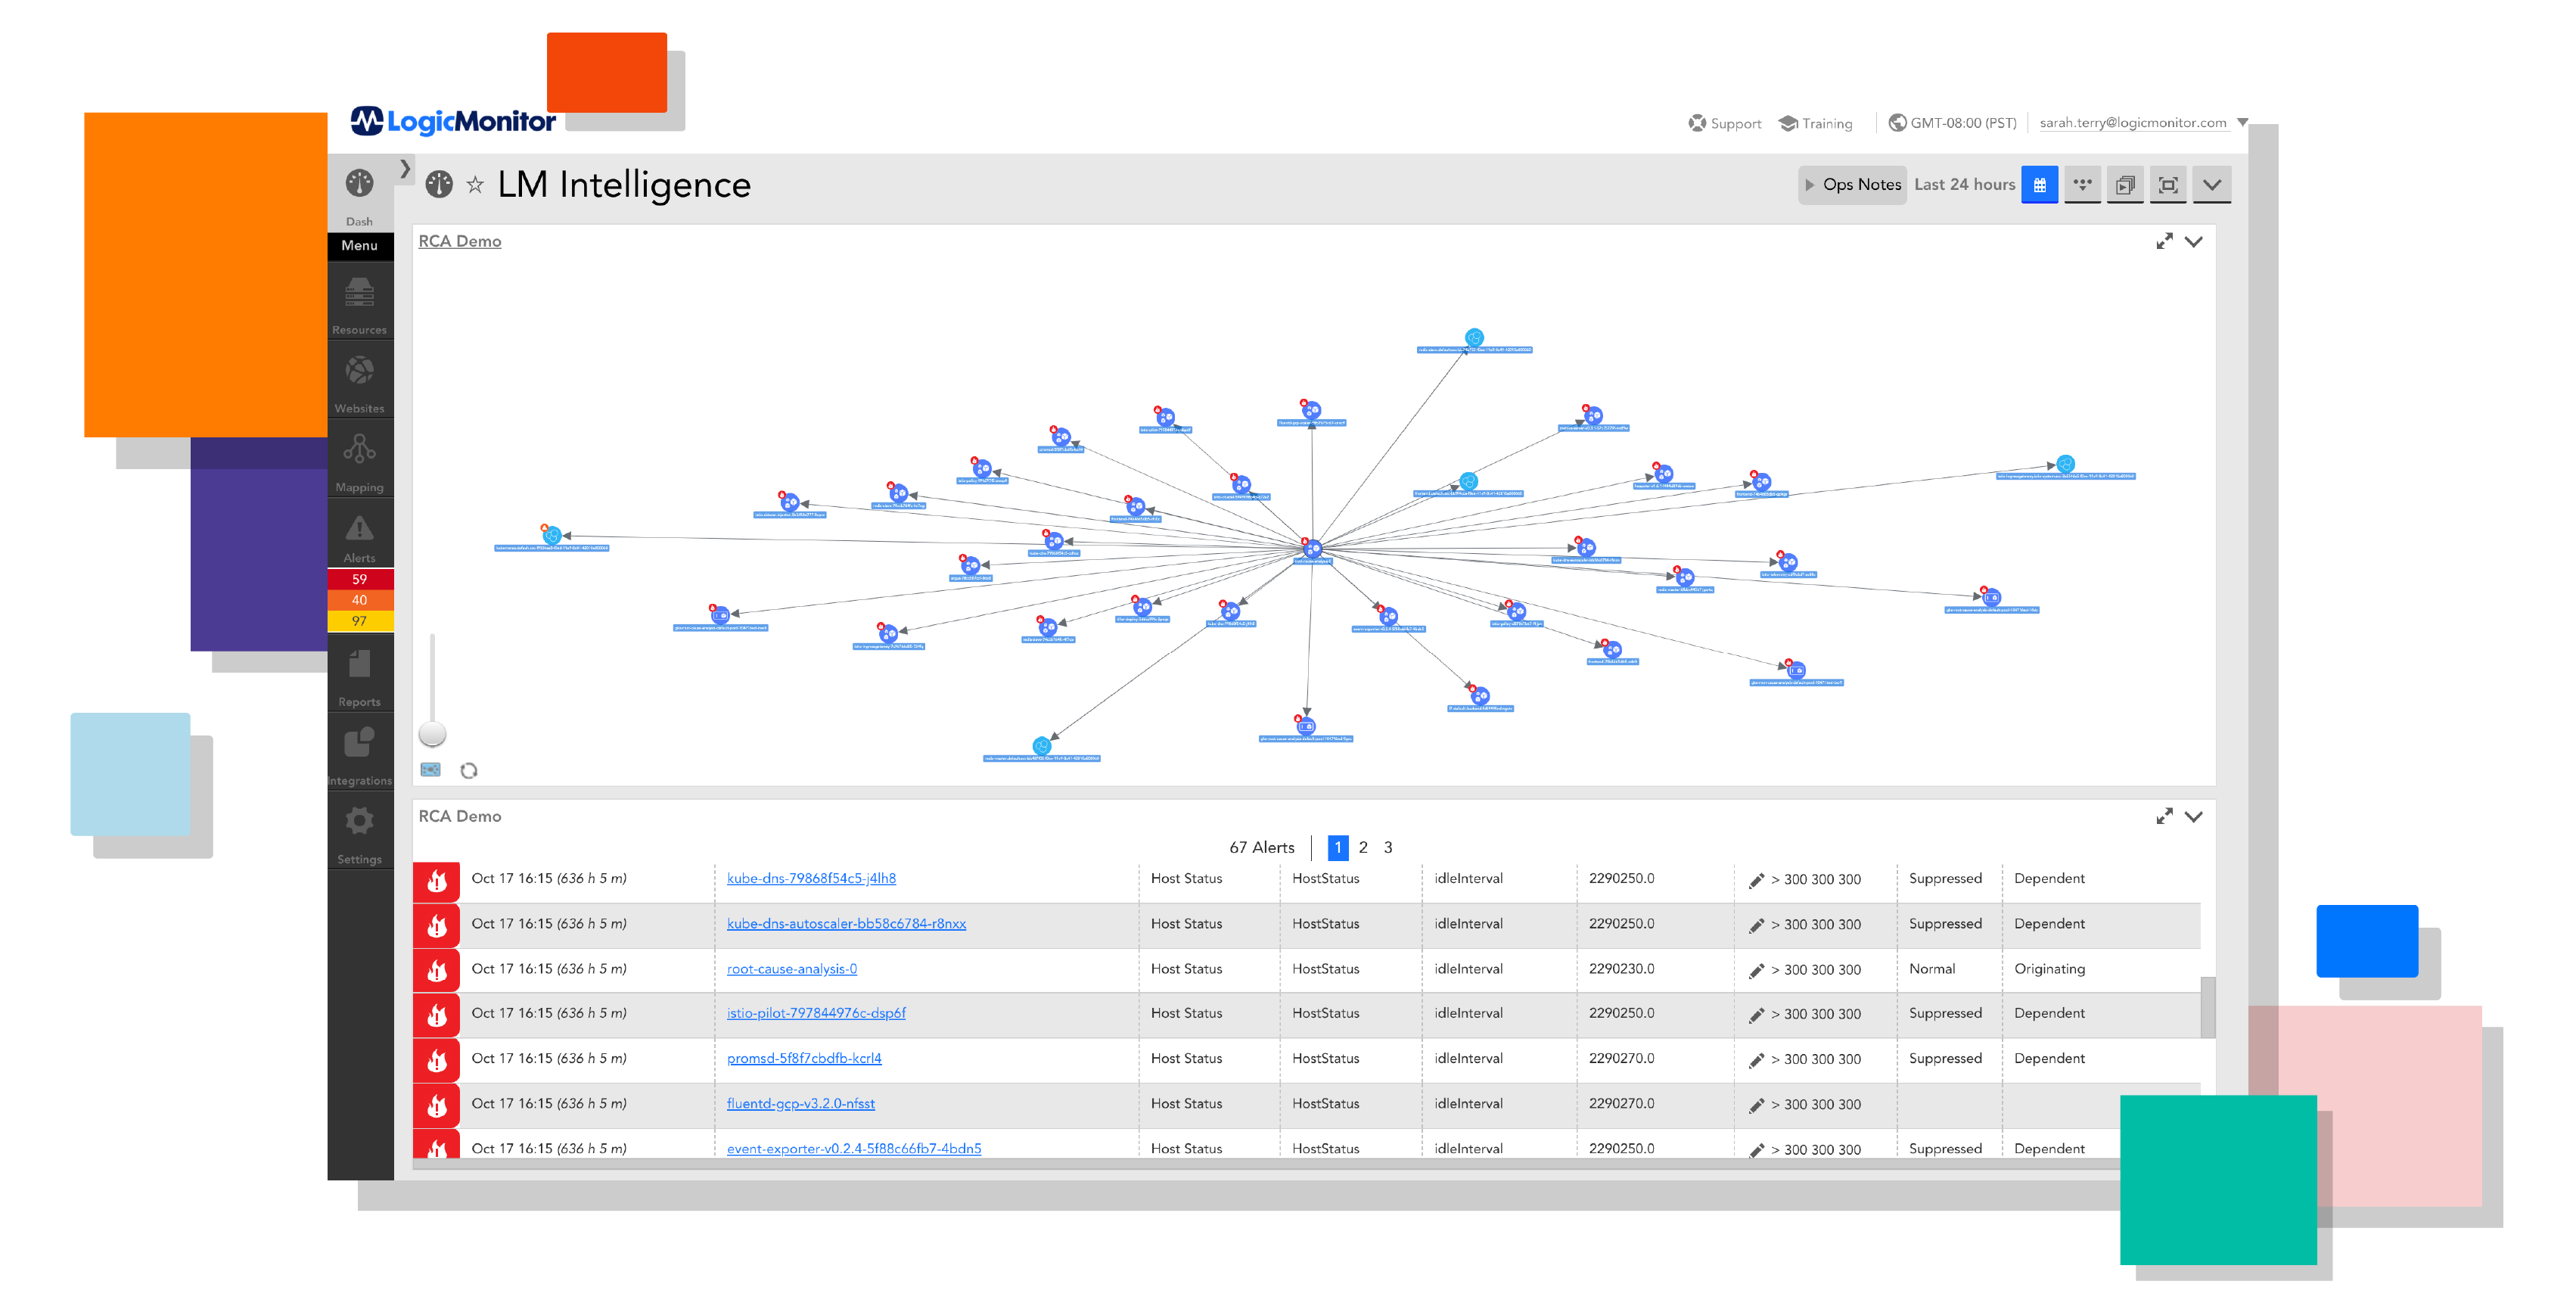Edit threshold pencil in root-cause-analysis-0 row
This screenshot has height=1306, width=2576.
click(1756, 970)
